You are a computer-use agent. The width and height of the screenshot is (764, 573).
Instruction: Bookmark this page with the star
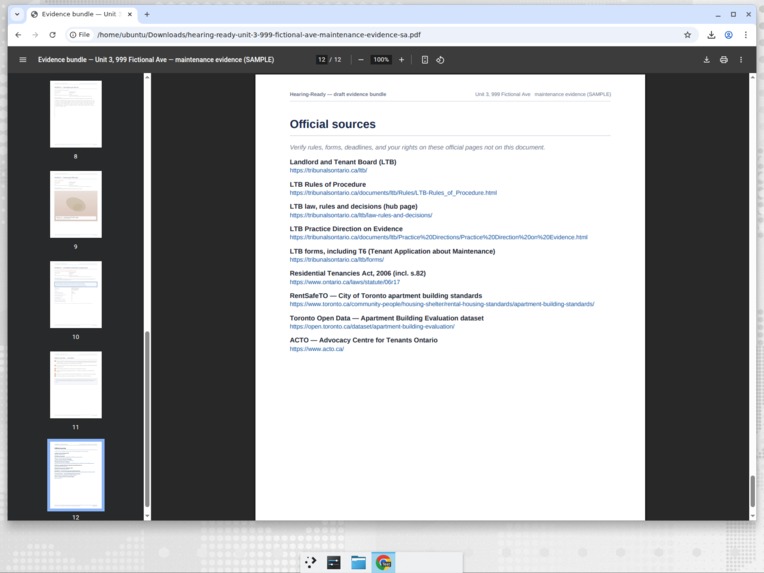688,35
